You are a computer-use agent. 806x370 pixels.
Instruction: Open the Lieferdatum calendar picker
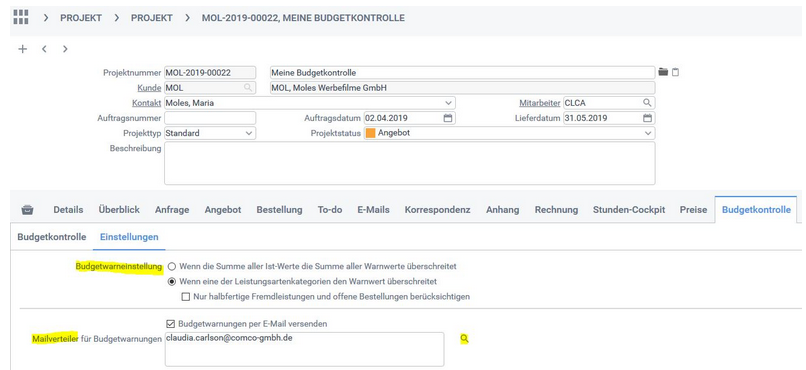[648, 118]
